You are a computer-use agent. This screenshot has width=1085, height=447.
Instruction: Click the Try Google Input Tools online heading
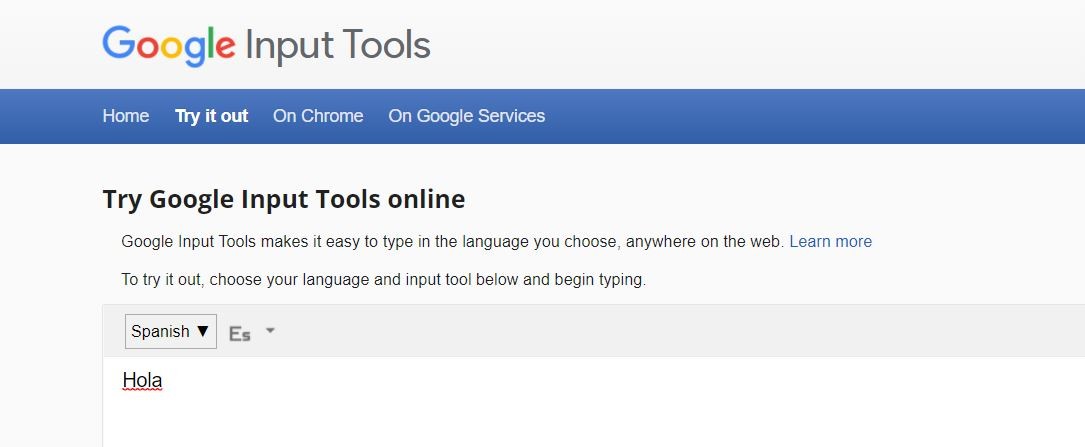point(284,199)
